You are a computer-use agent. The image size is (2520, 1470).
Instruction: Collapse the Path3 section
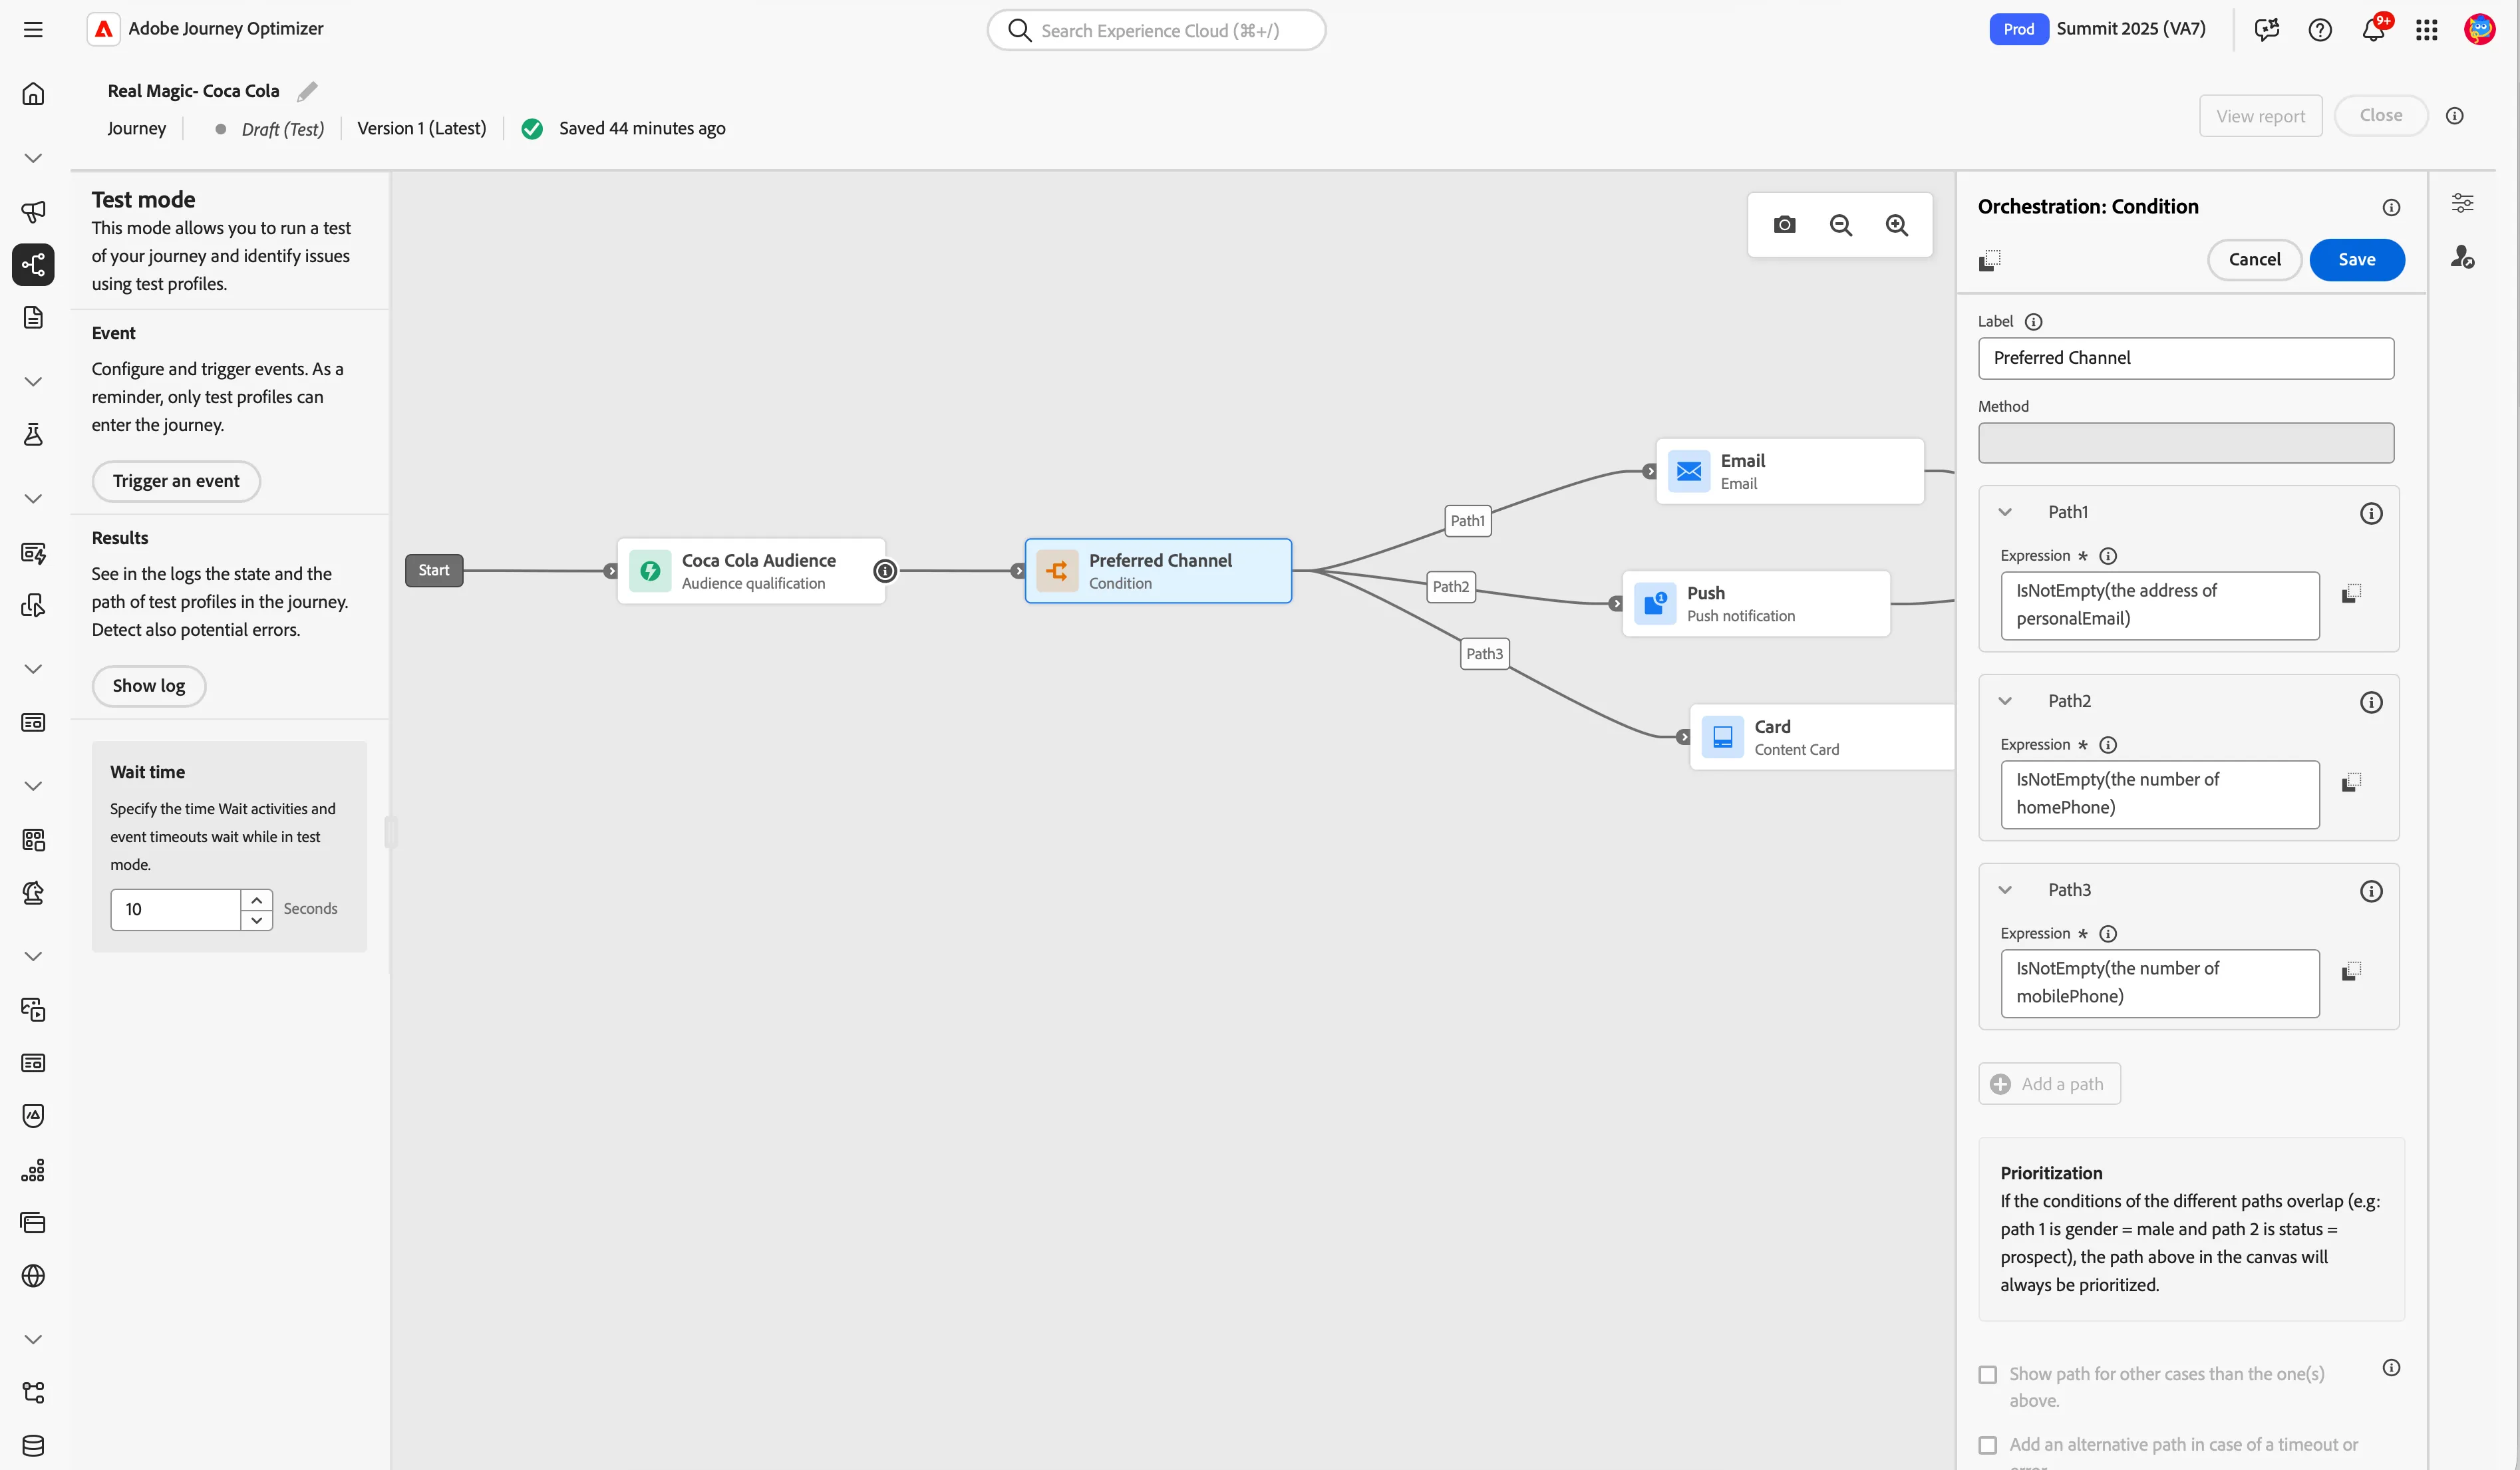[x=2005, y=890]
